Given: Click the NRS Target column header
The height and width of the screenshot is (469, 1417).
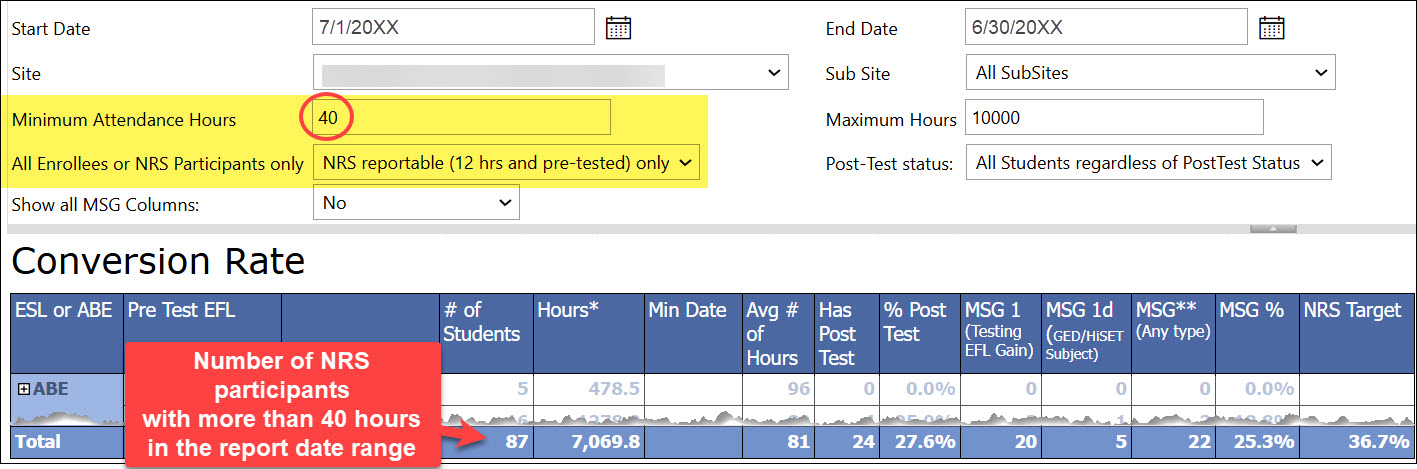Looking at the screenshot, I should pos(1352,311).
